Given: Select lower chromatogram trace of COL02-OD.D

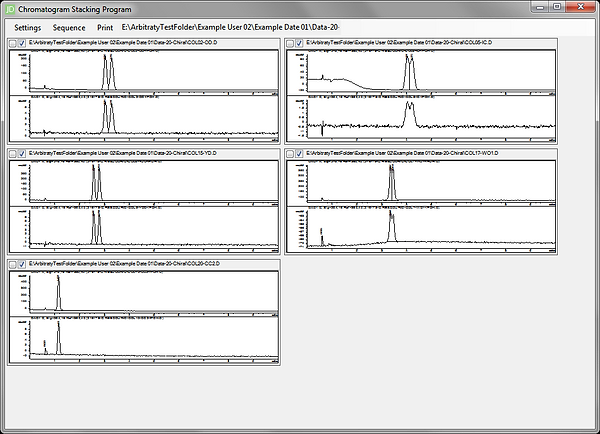Looking at the screenshot, I should point(144,118).
